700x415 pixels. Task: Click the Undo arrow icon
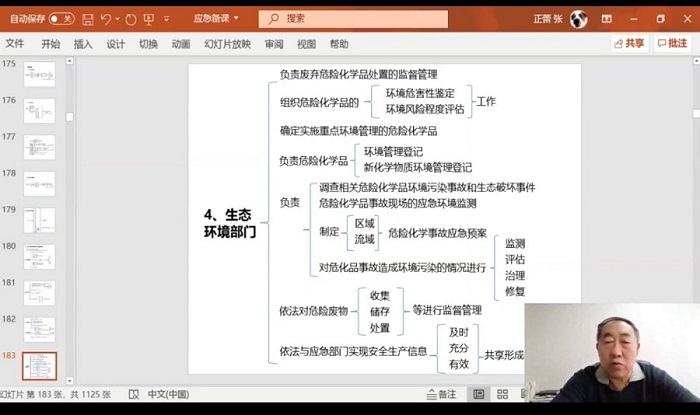(x=106, y=18)
